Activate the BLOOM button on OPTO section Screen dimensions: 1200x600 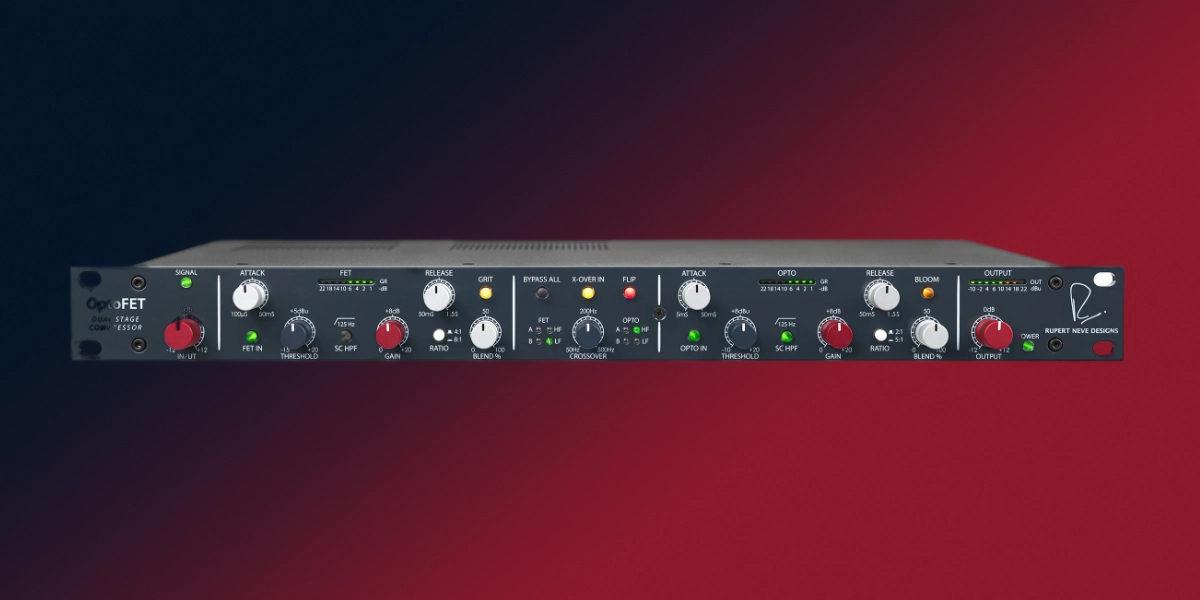pos(928,292)
